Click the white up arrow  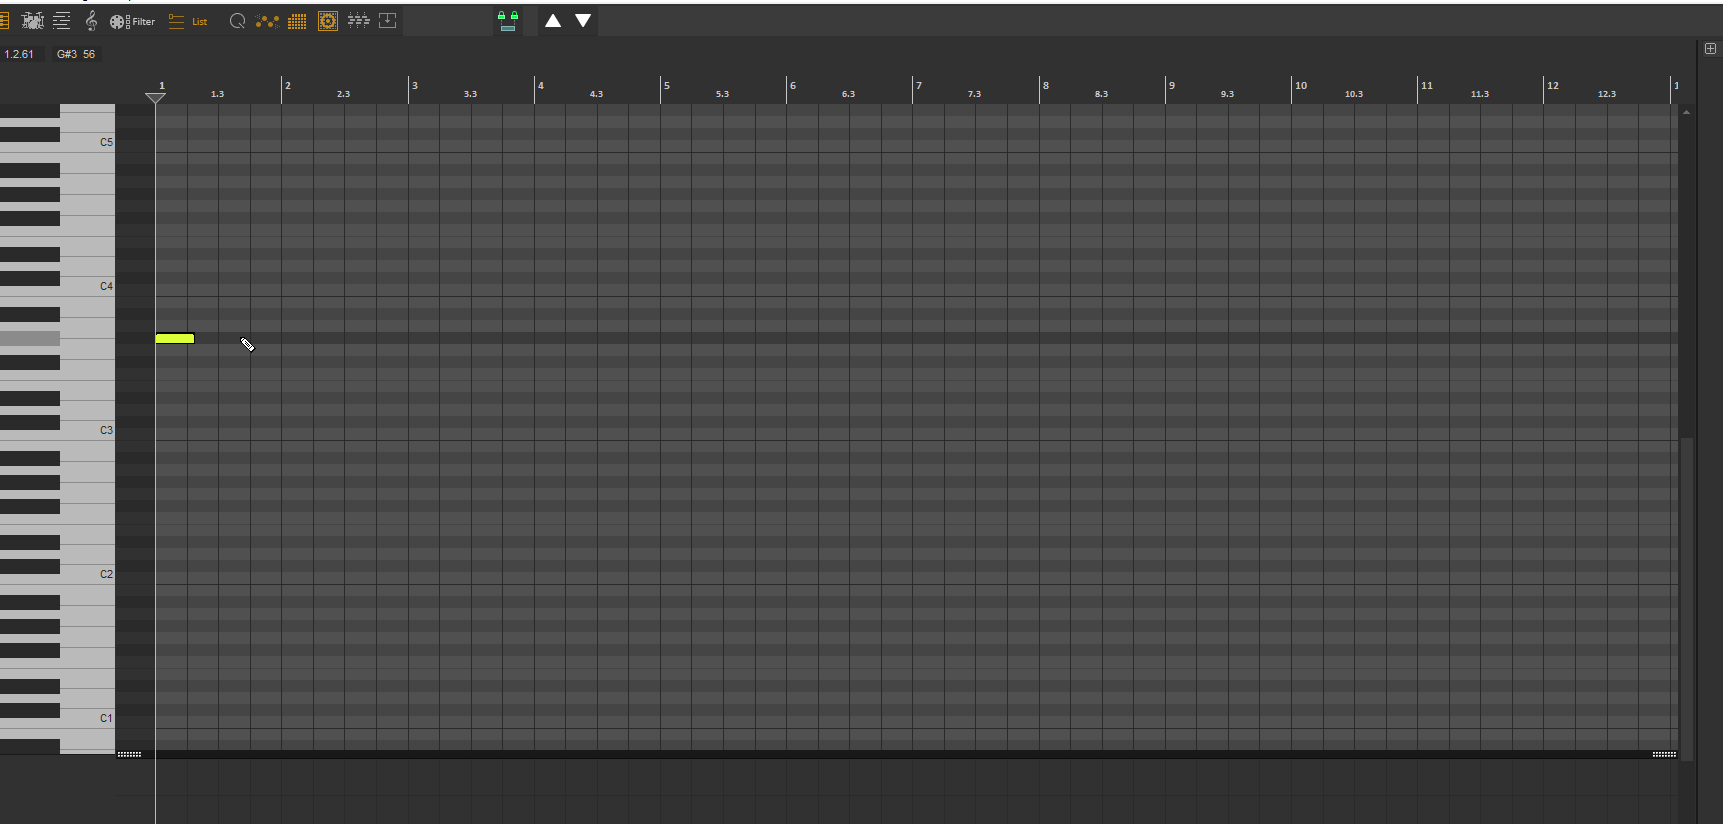pos(553,21)
